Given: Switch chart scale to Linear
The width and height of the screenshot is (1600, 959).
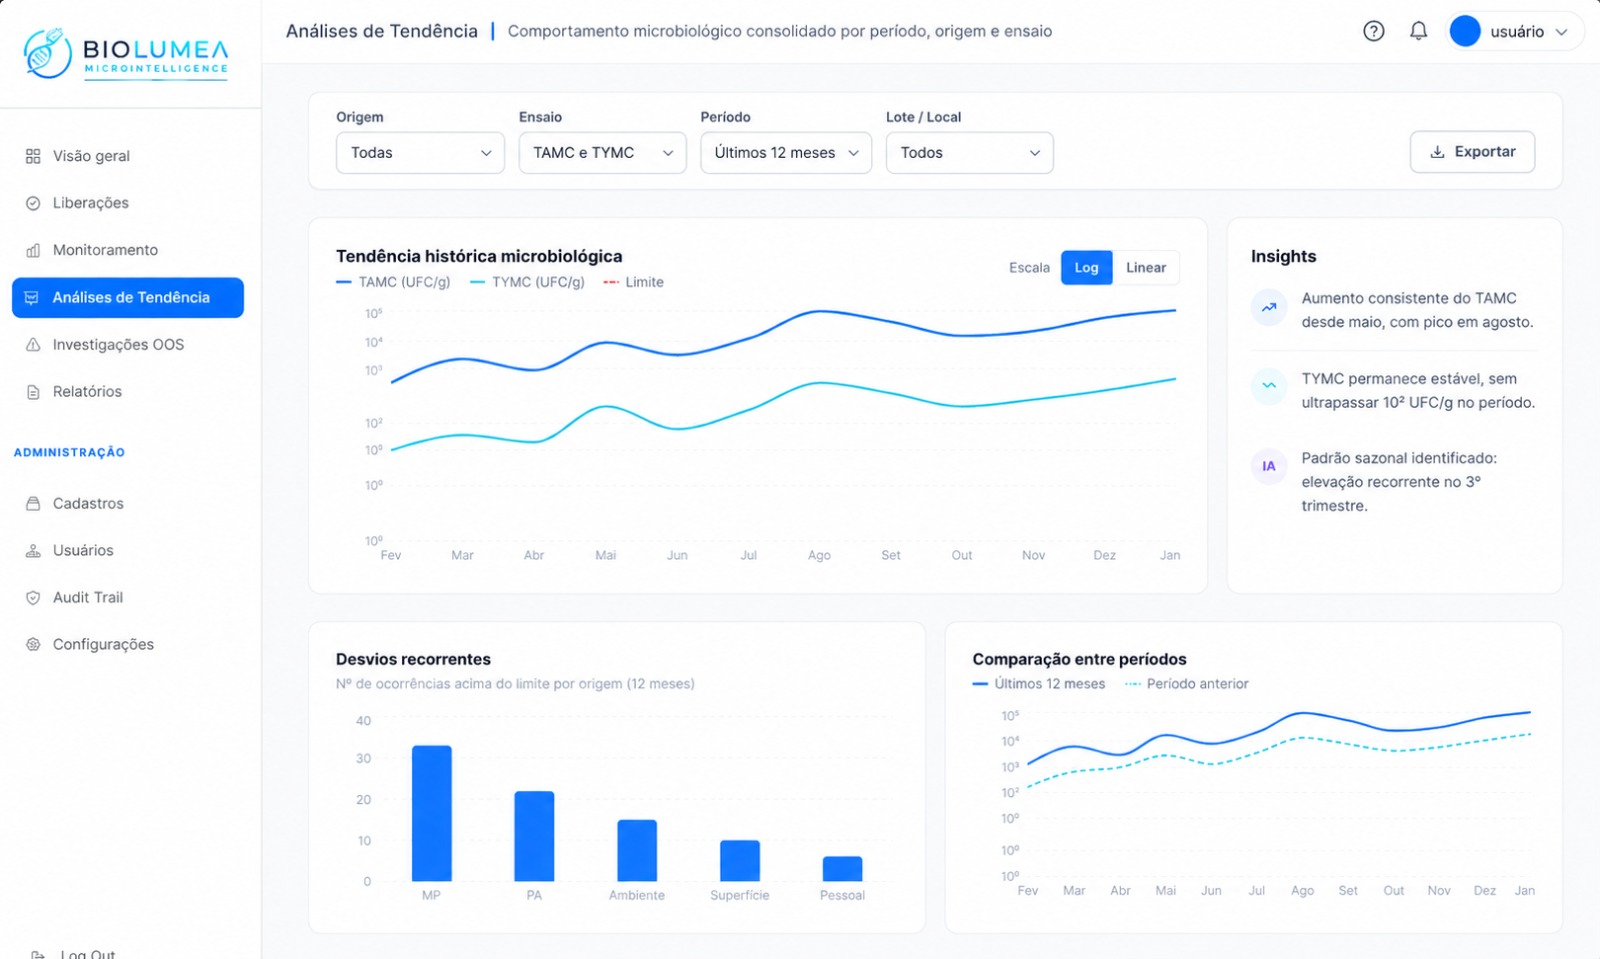Looking at the screenshot, I should click(1146, 268).
